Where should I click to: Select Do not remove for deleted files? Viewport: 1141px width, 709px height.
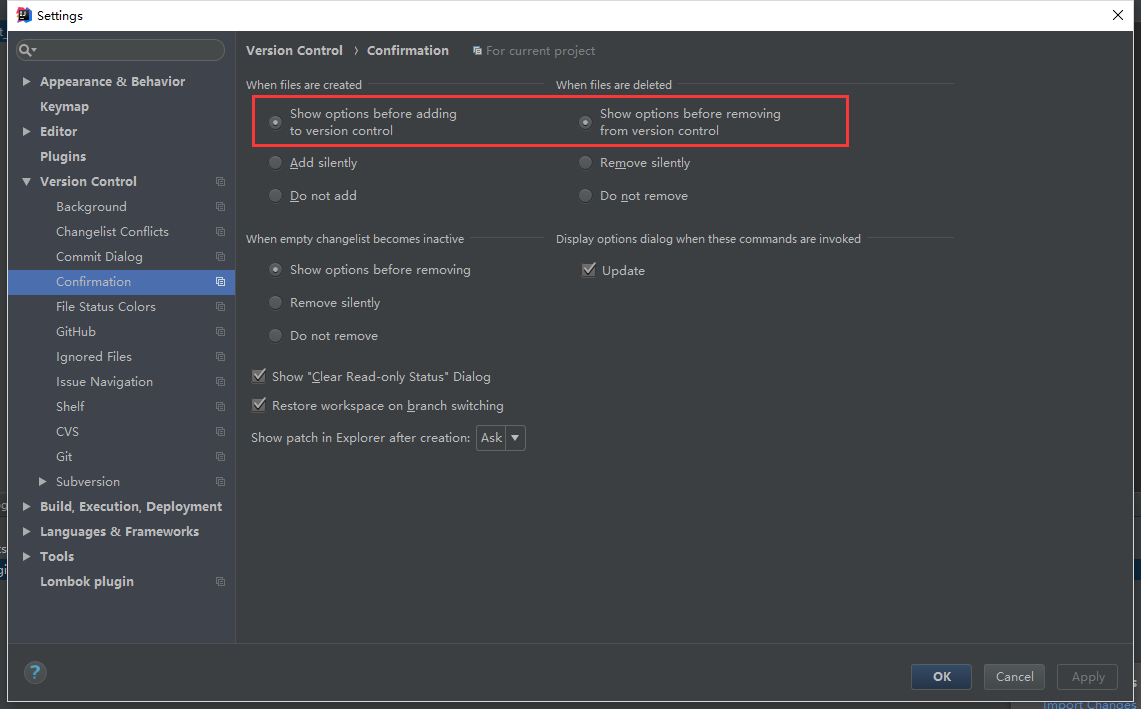pyautogui.click(x=586, y=196)
